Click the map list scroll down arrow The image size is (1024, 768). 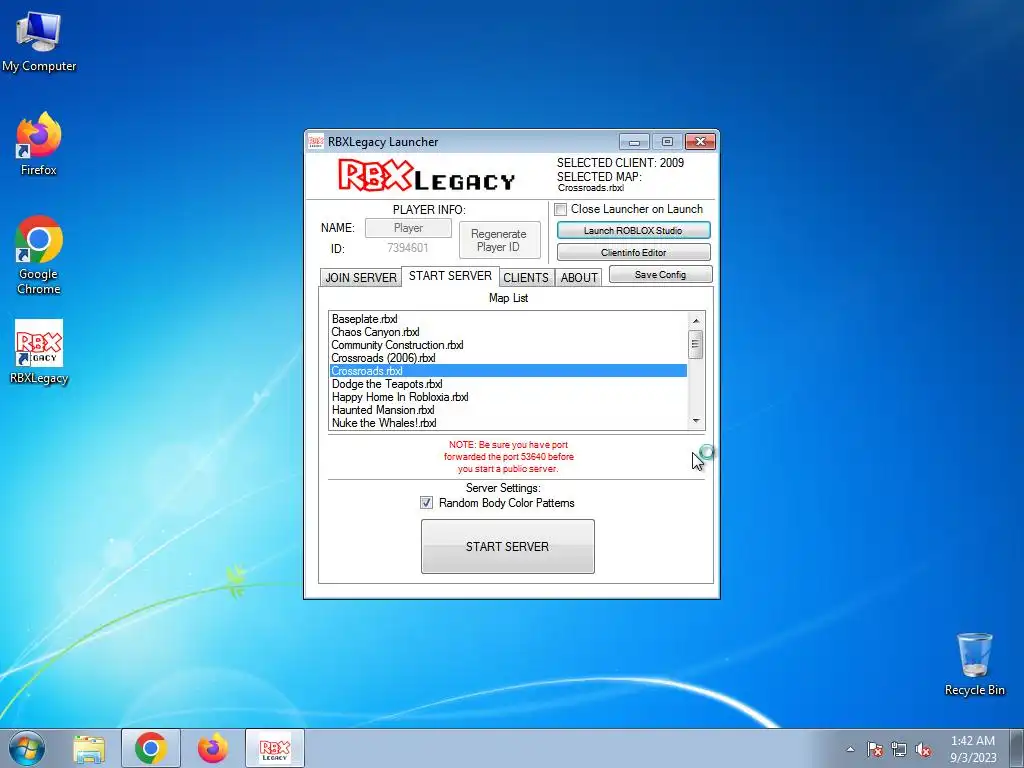tap(696, 421)
